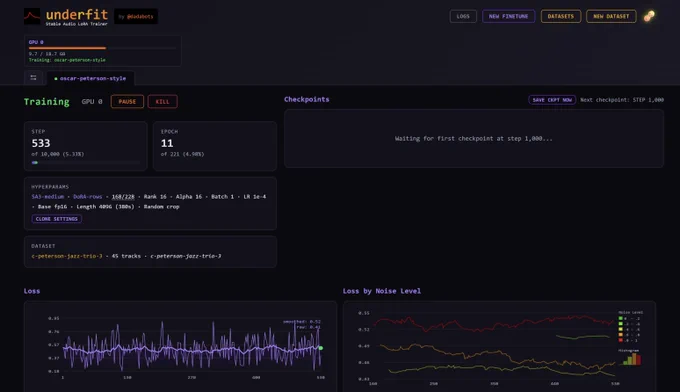The width and height of the screenshot is (680, 392).
Task: Click the underlined 168/228 value
Action: [x=123, y=197]
